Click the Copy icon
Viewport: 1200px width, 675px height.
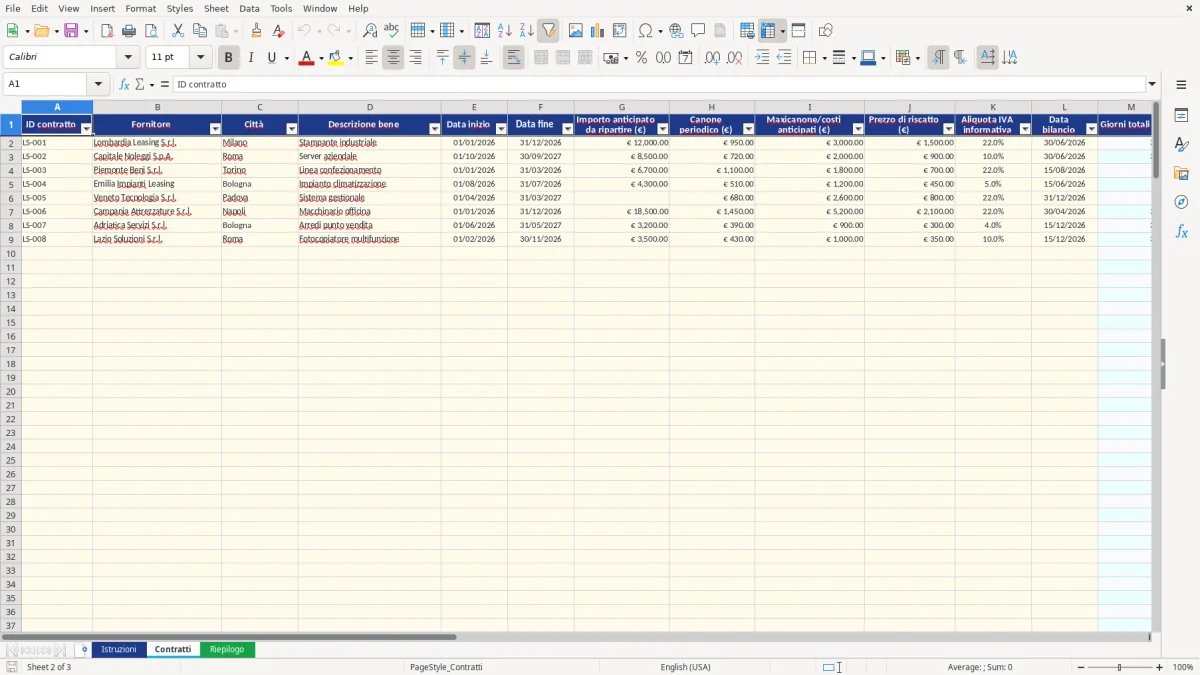pyautogui.click(x=200, y=31)
